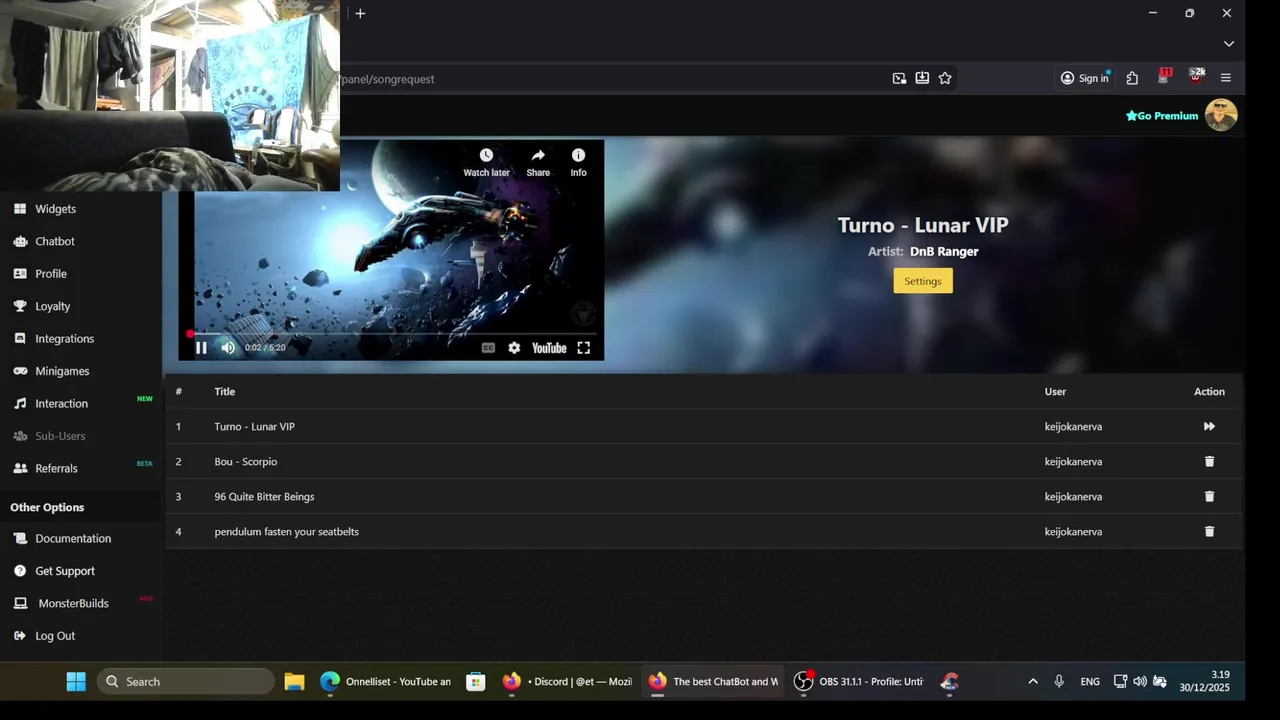The image size is (1280, 720).
Task: Click Sign in in the browser toolbar
Action: click(x=1084, y=78)
